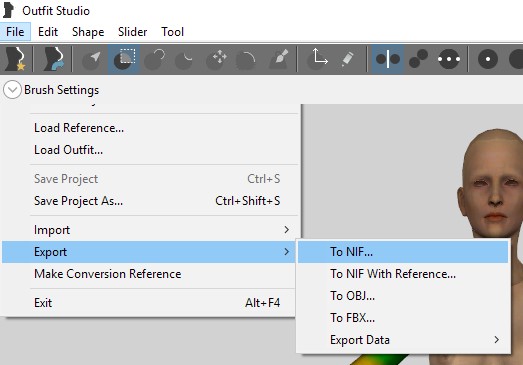Select the Mask brush tool icon
This screenshot has height=365, width=523.
tap(124, 59)
